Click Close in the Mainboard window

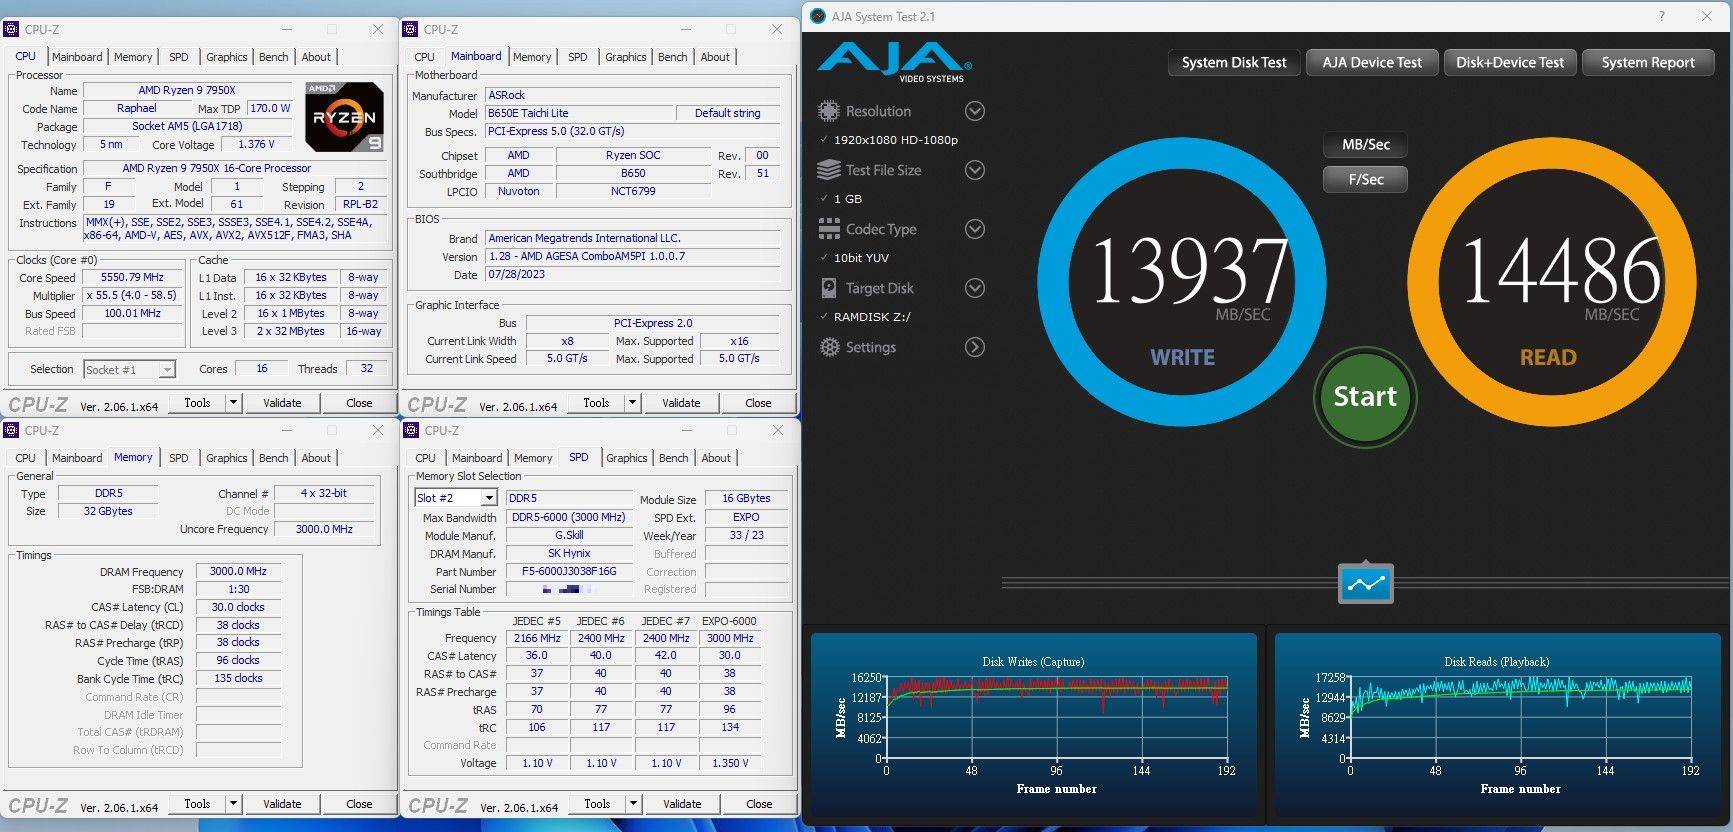point(758,403)
